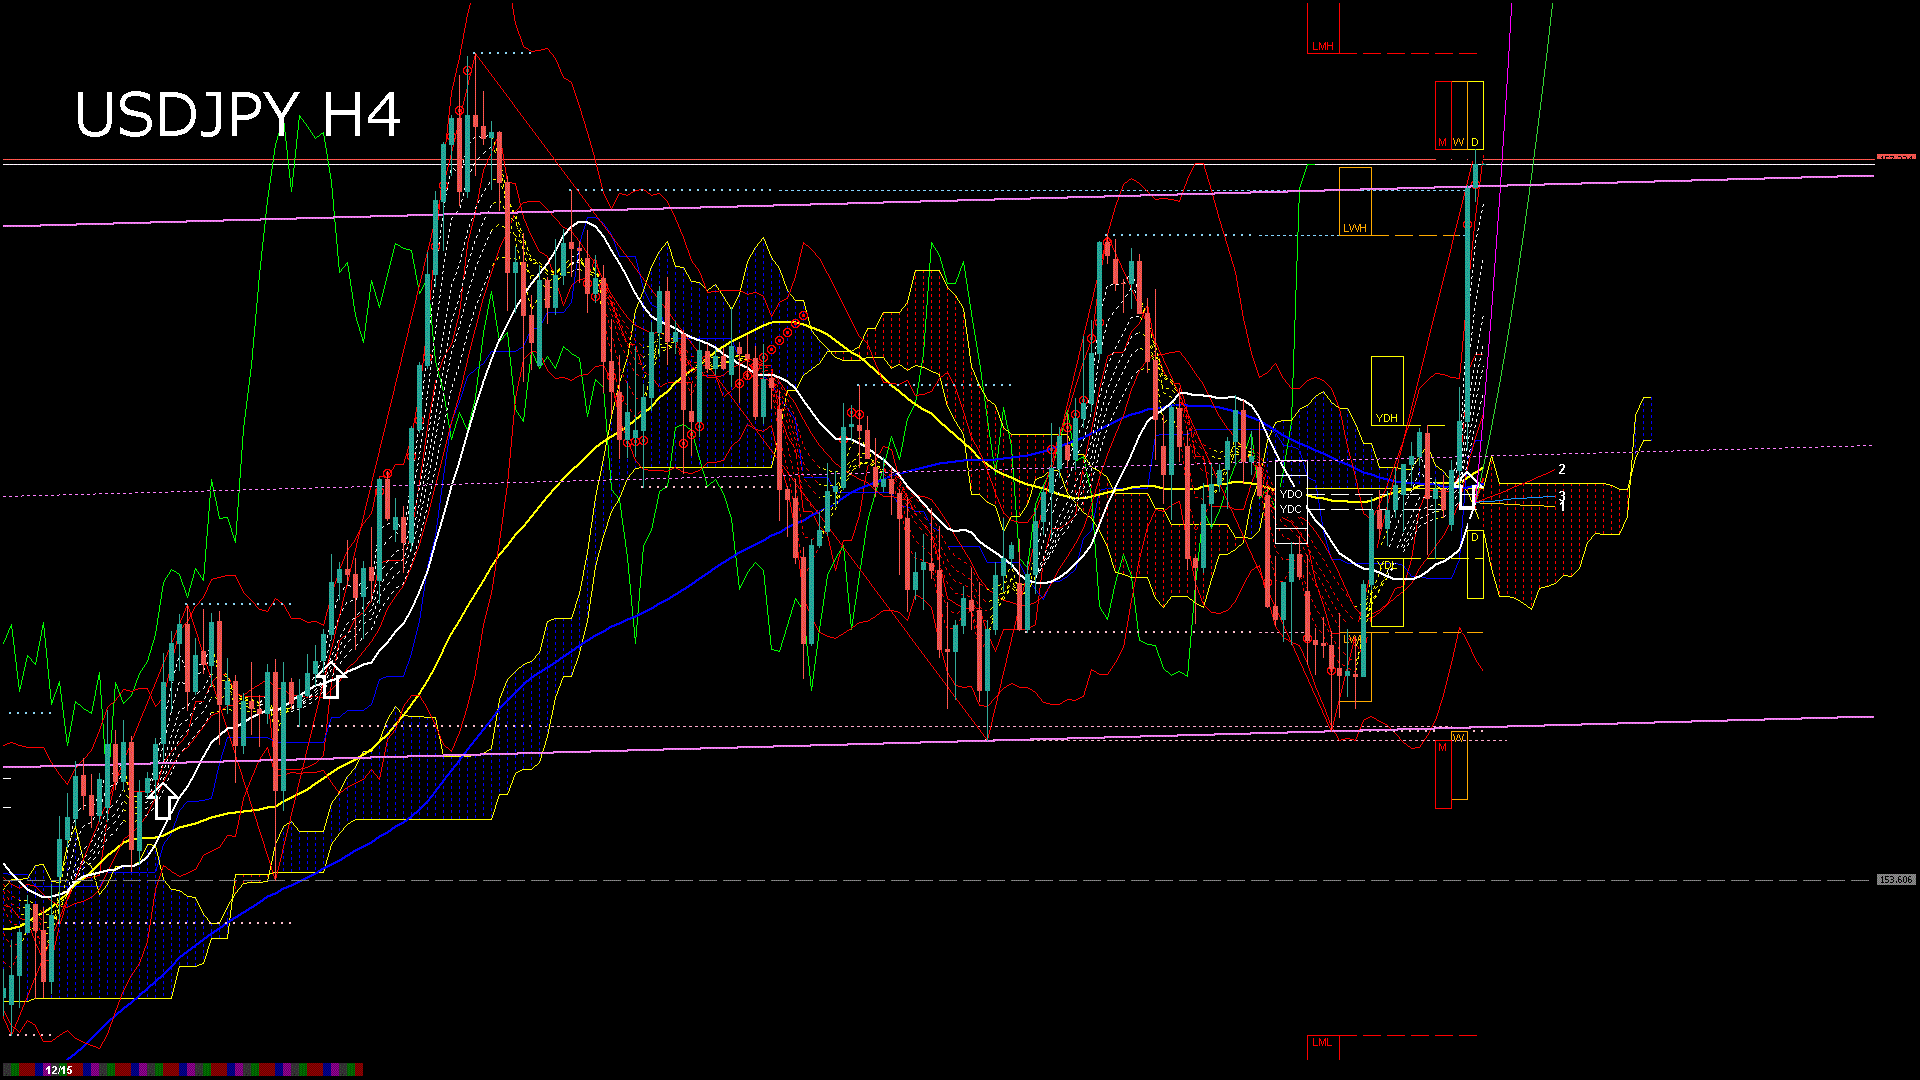The height and width of the screenshot is (1080, 1920).
Task: Click the LMH last-month-high marker
Action: [x=1322, y=45]
